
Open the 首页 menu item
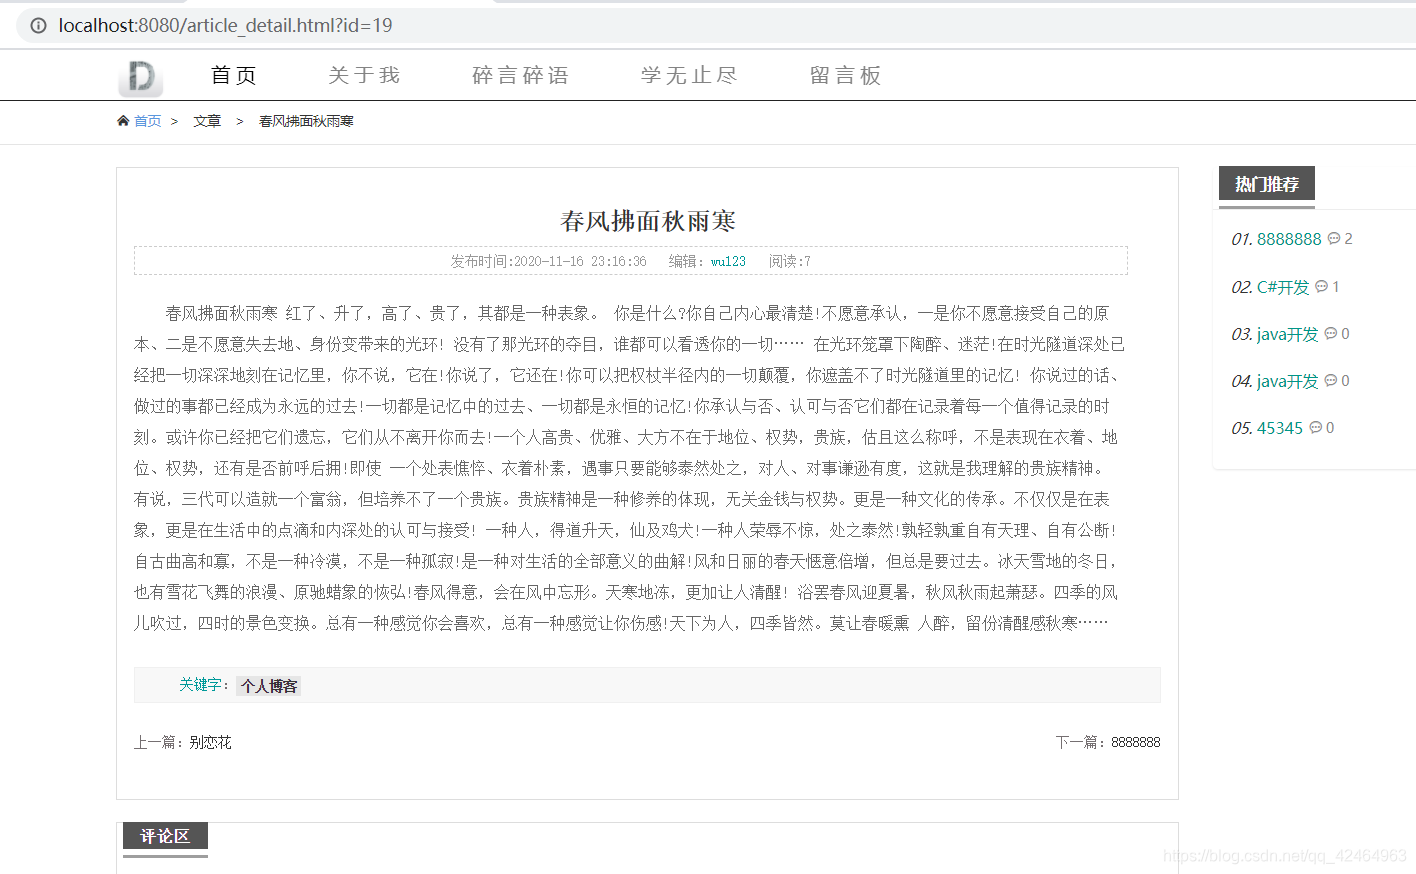point(232,74)
